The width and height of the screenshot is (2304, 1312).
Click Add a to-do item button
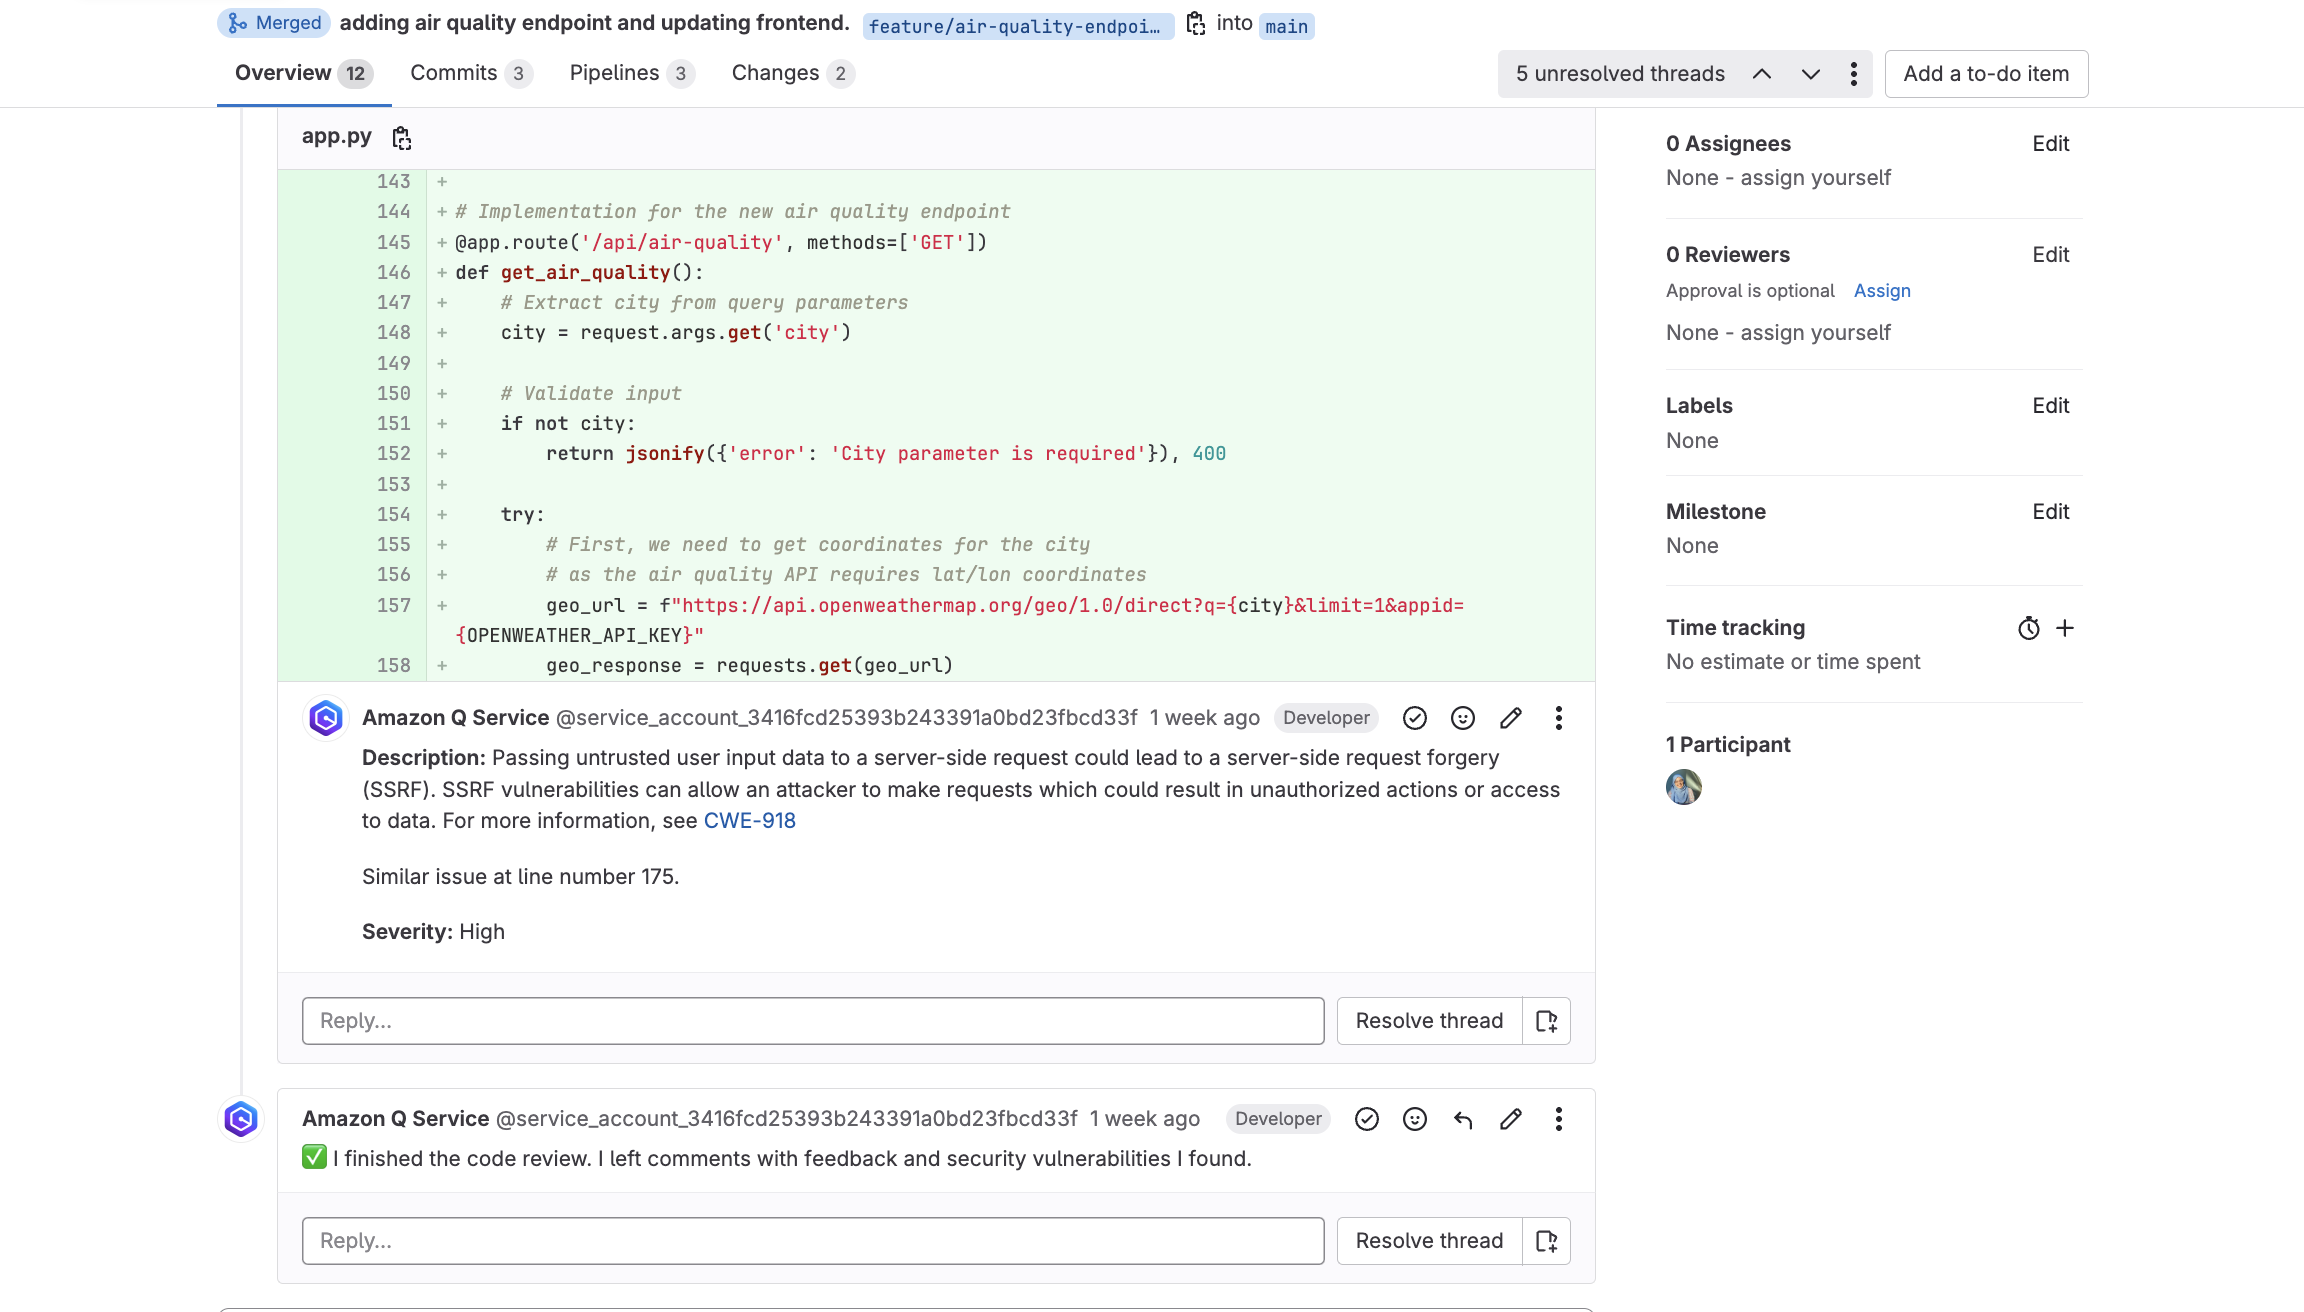1986,74
